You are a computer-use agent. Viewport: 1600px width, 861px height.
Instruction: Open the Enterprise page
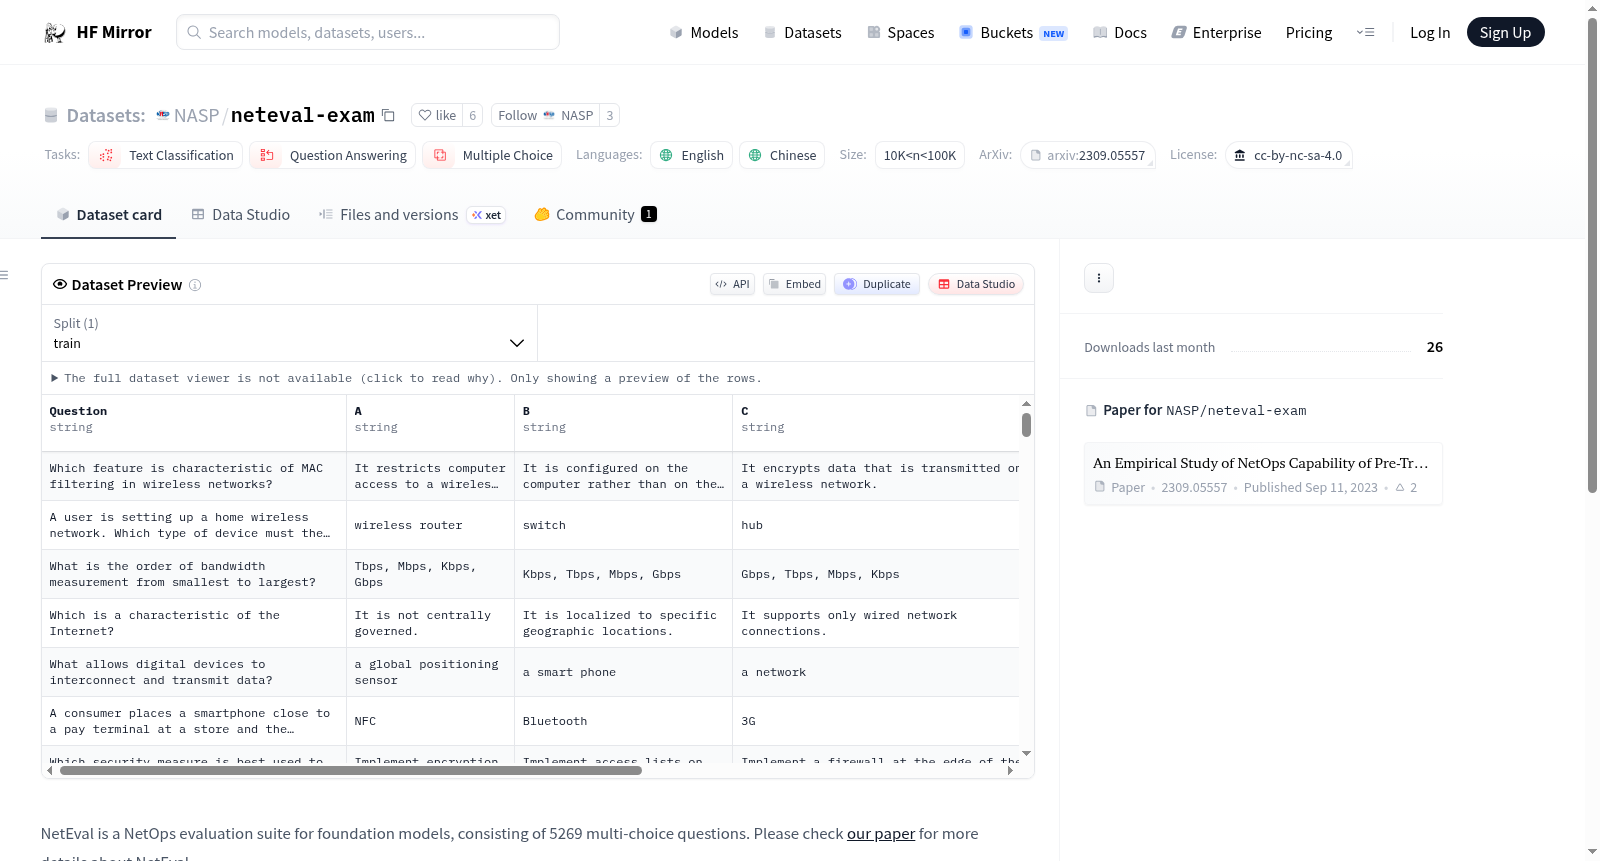tap(1217, 33)
